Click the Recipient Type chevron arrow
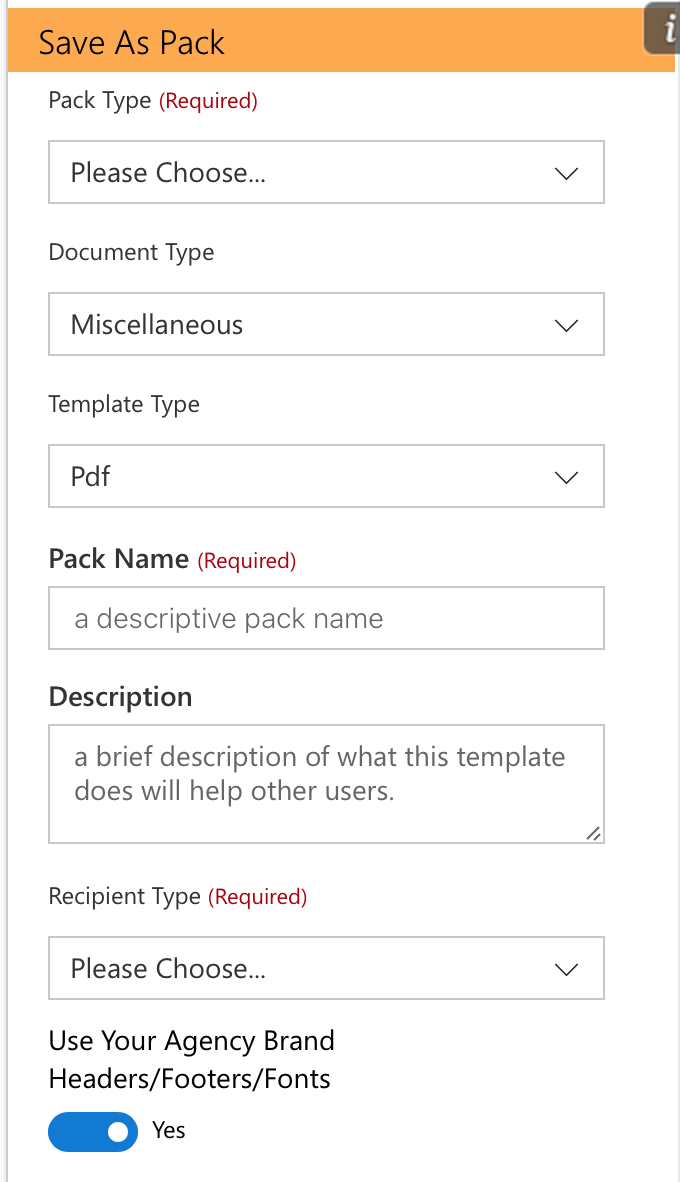 pyautogui.click(x=566, y=969)
